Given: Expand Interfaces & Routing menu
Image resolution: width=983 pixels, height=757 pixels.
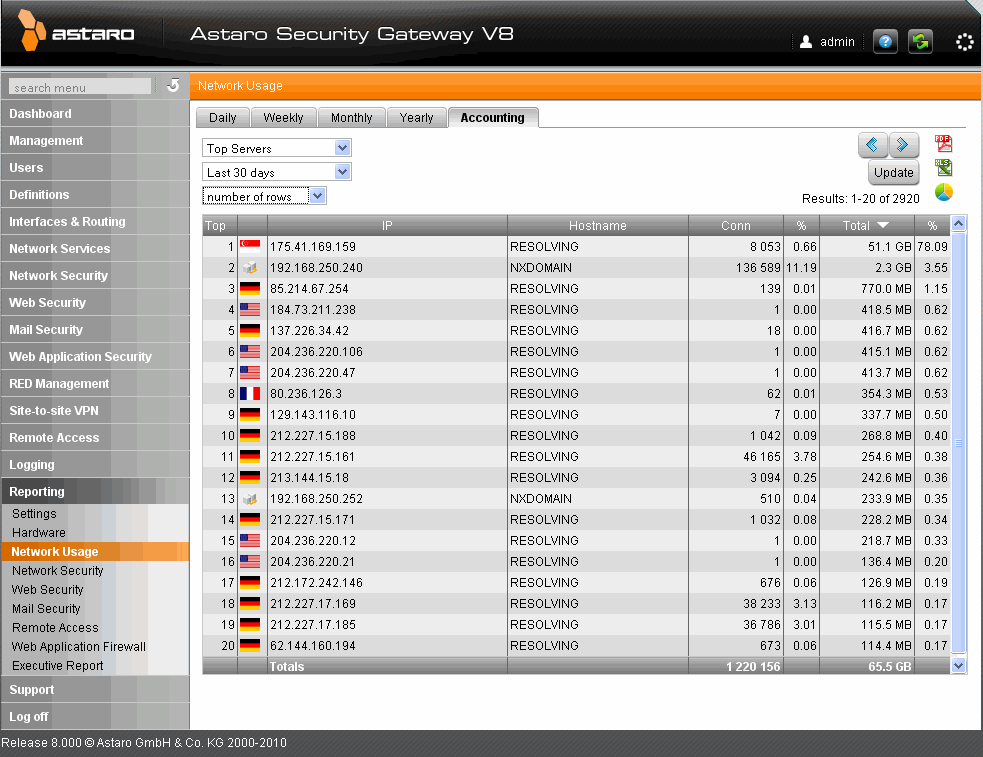Looking at the screenshot, I should coord(95,222).
